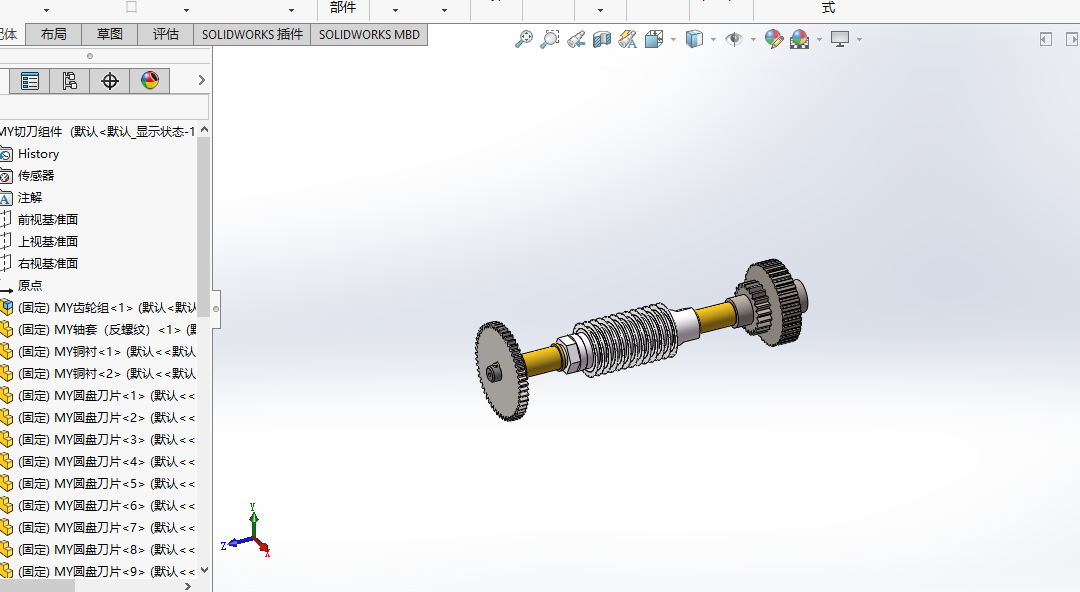Open View Orientation dropdown arrow
The image size is (1080, 592).
click(x=673, y=39)
